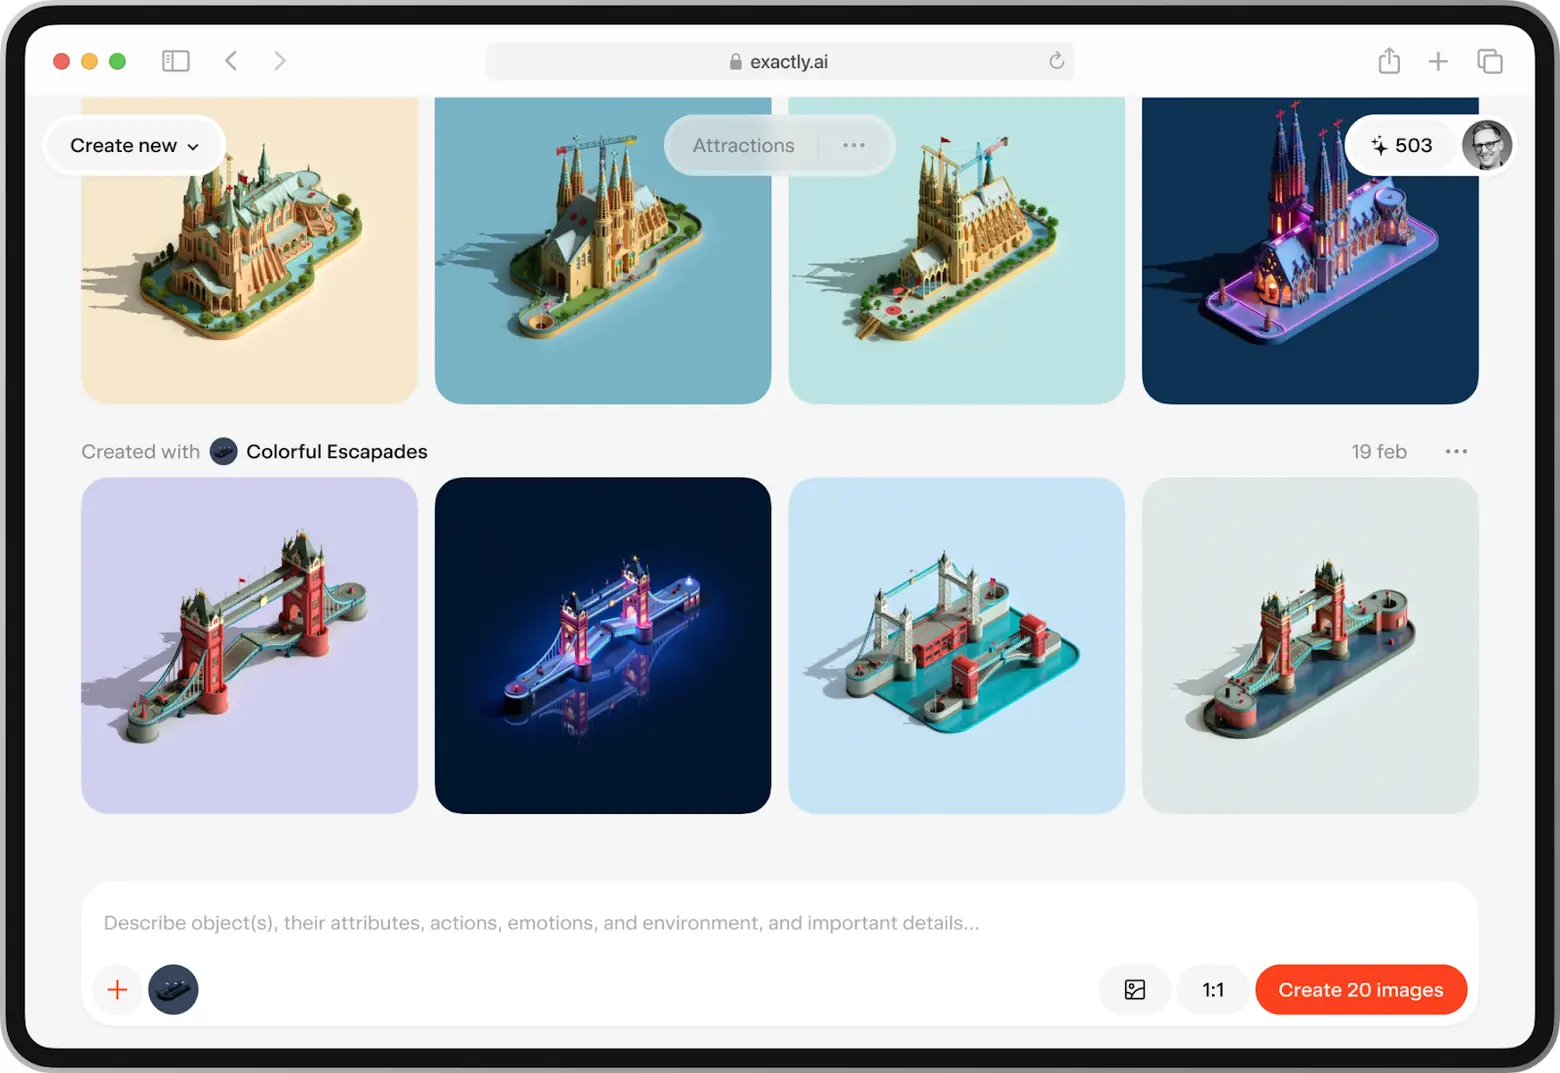Click the sparkle credits icon
Viewport: 1560px width, 1073px height.
(1379, 146)
